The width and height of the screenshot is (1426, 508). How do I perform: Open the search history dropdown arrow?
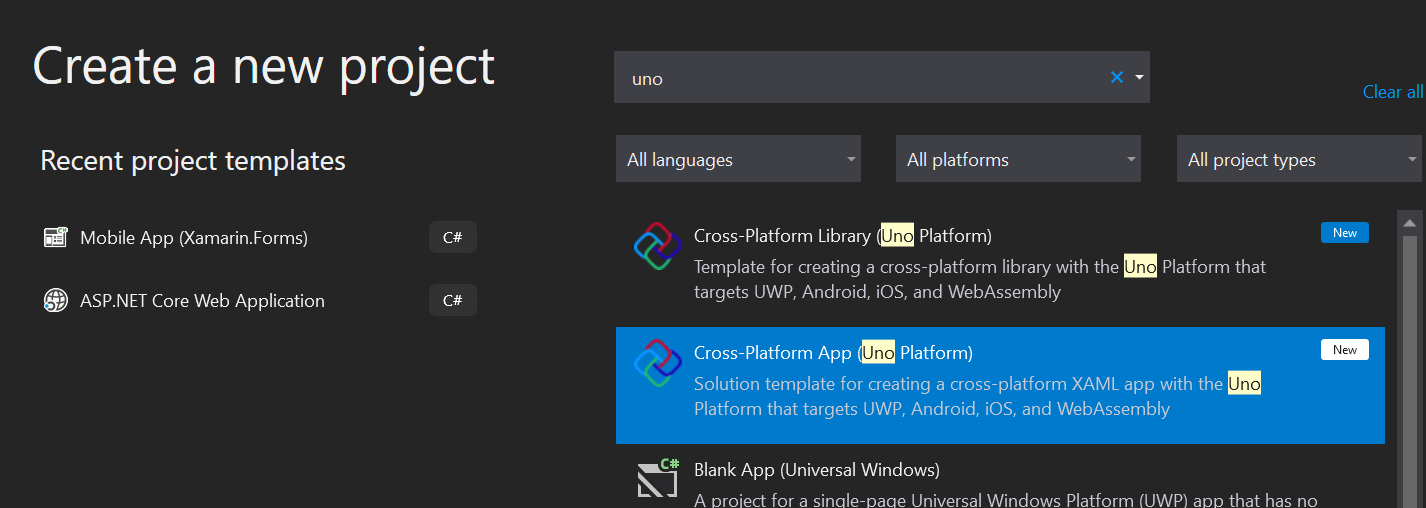point(1139,78)
